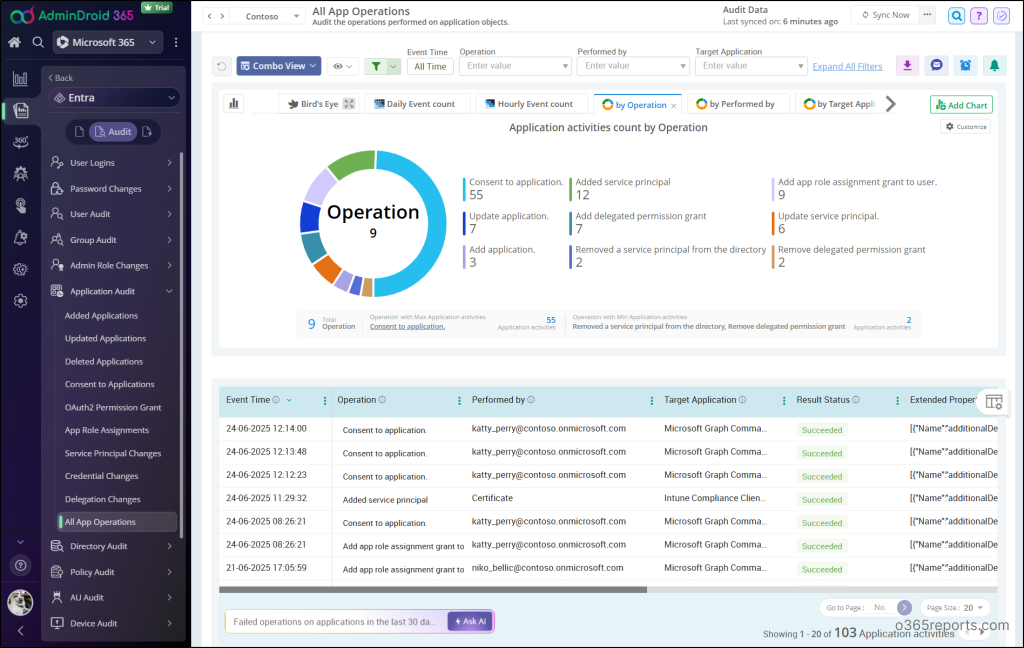Click the Add Chart button

(961, 105)
